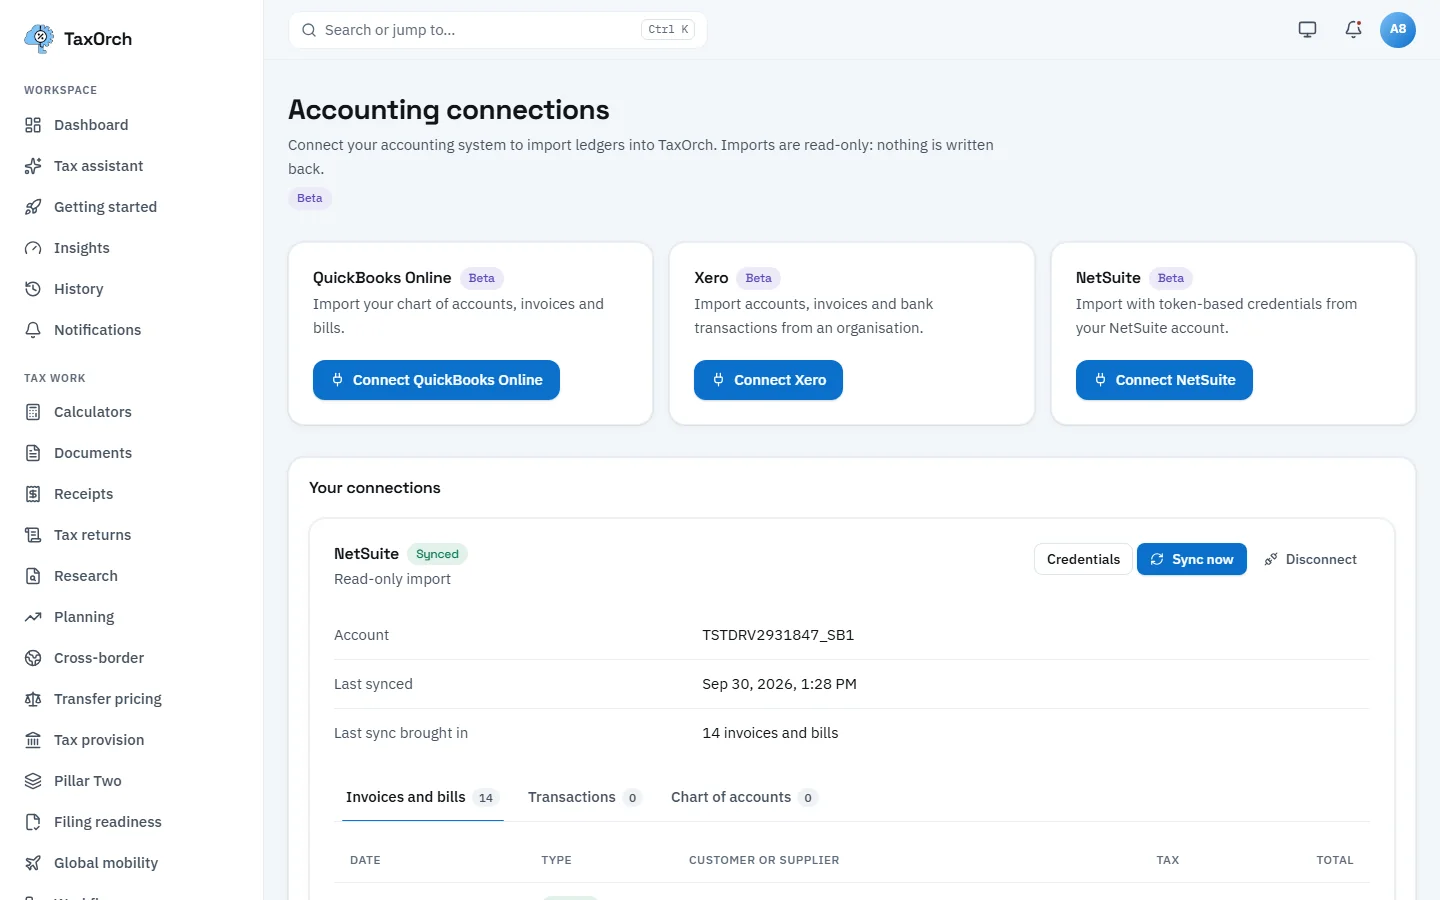Image resolution: width=1440 pixels, height=900 pixels.
Task: Open the AB user avatar menu
Action: click(1398, 30)
